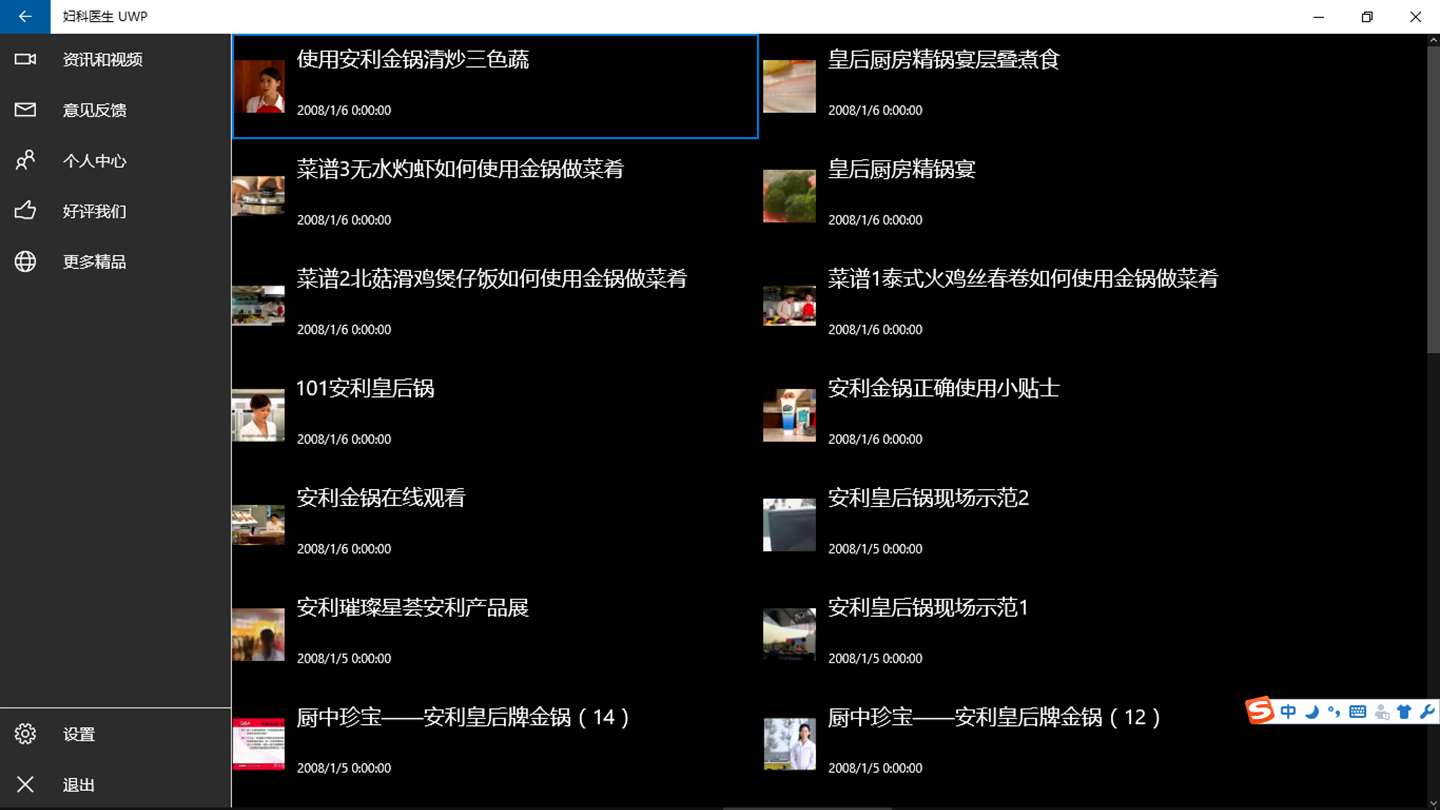Open thumbnail of 厨中珍宝 安利皇后牌金锅(14)
Screen dimensions: 1440x810
tap(259, 744)
